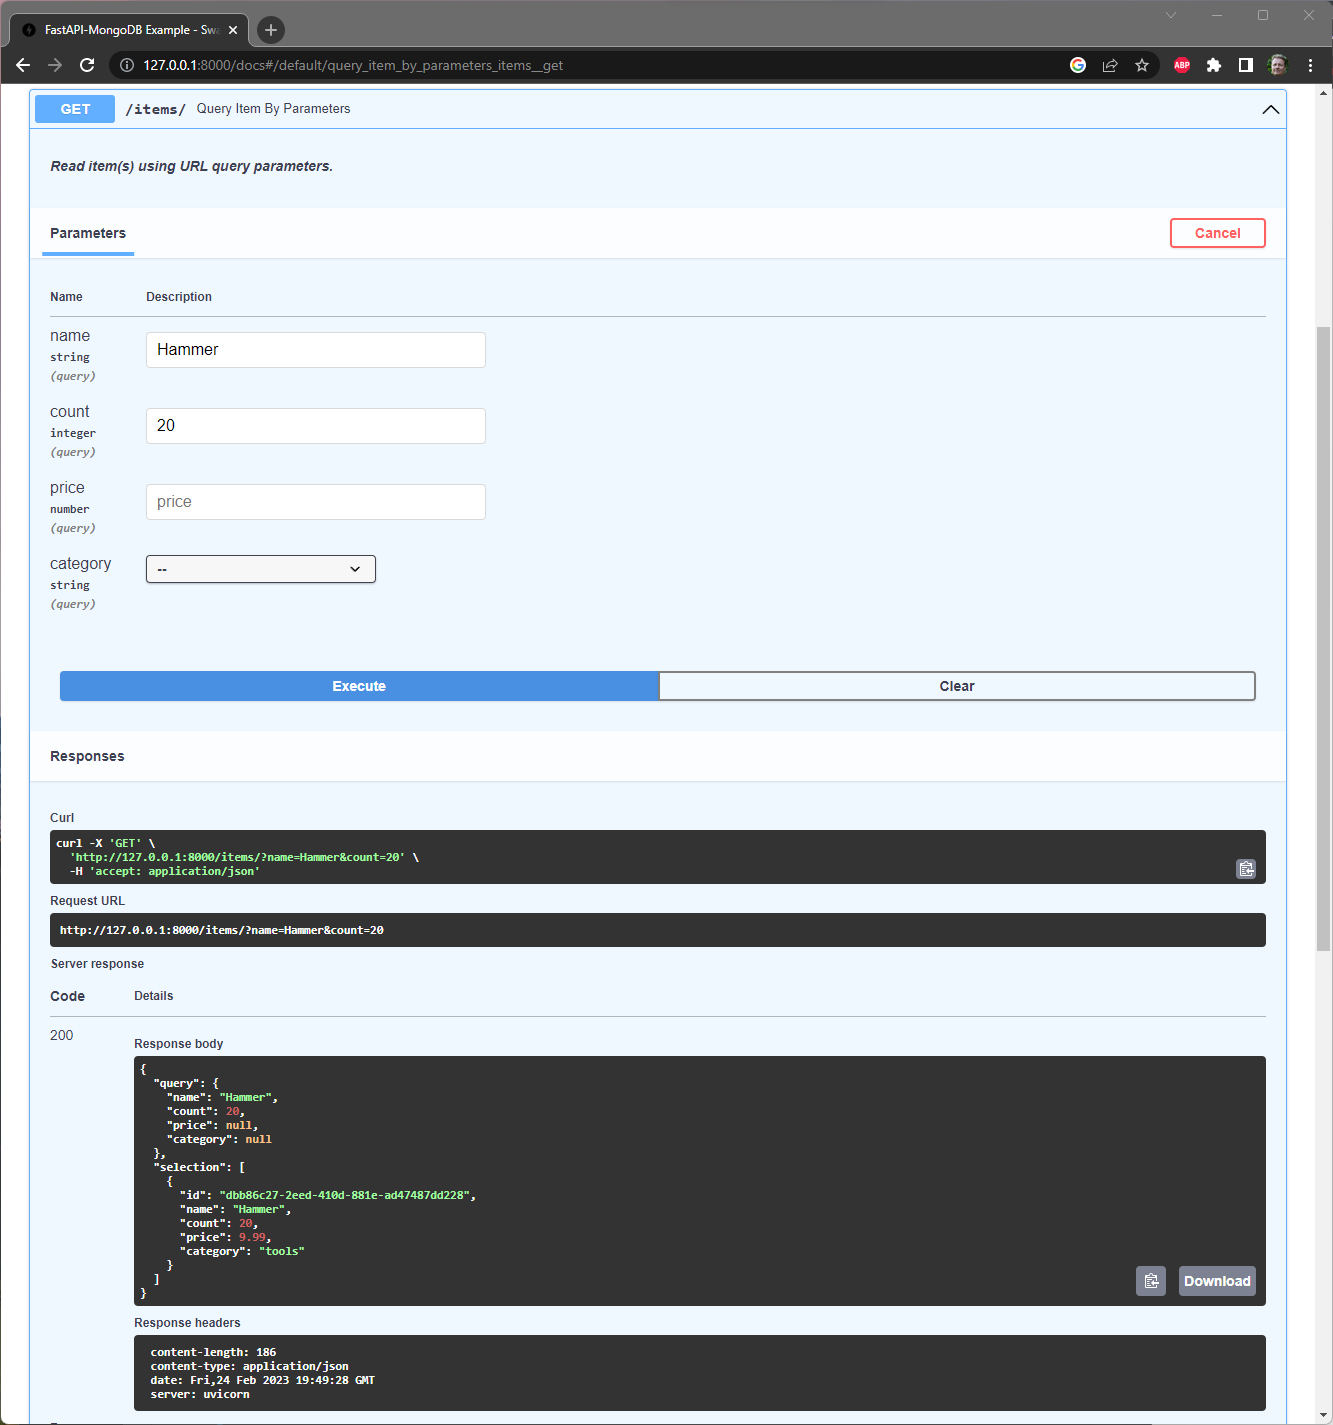Click the price input field
This screenshot has width=1333, height=1425.
315,501
